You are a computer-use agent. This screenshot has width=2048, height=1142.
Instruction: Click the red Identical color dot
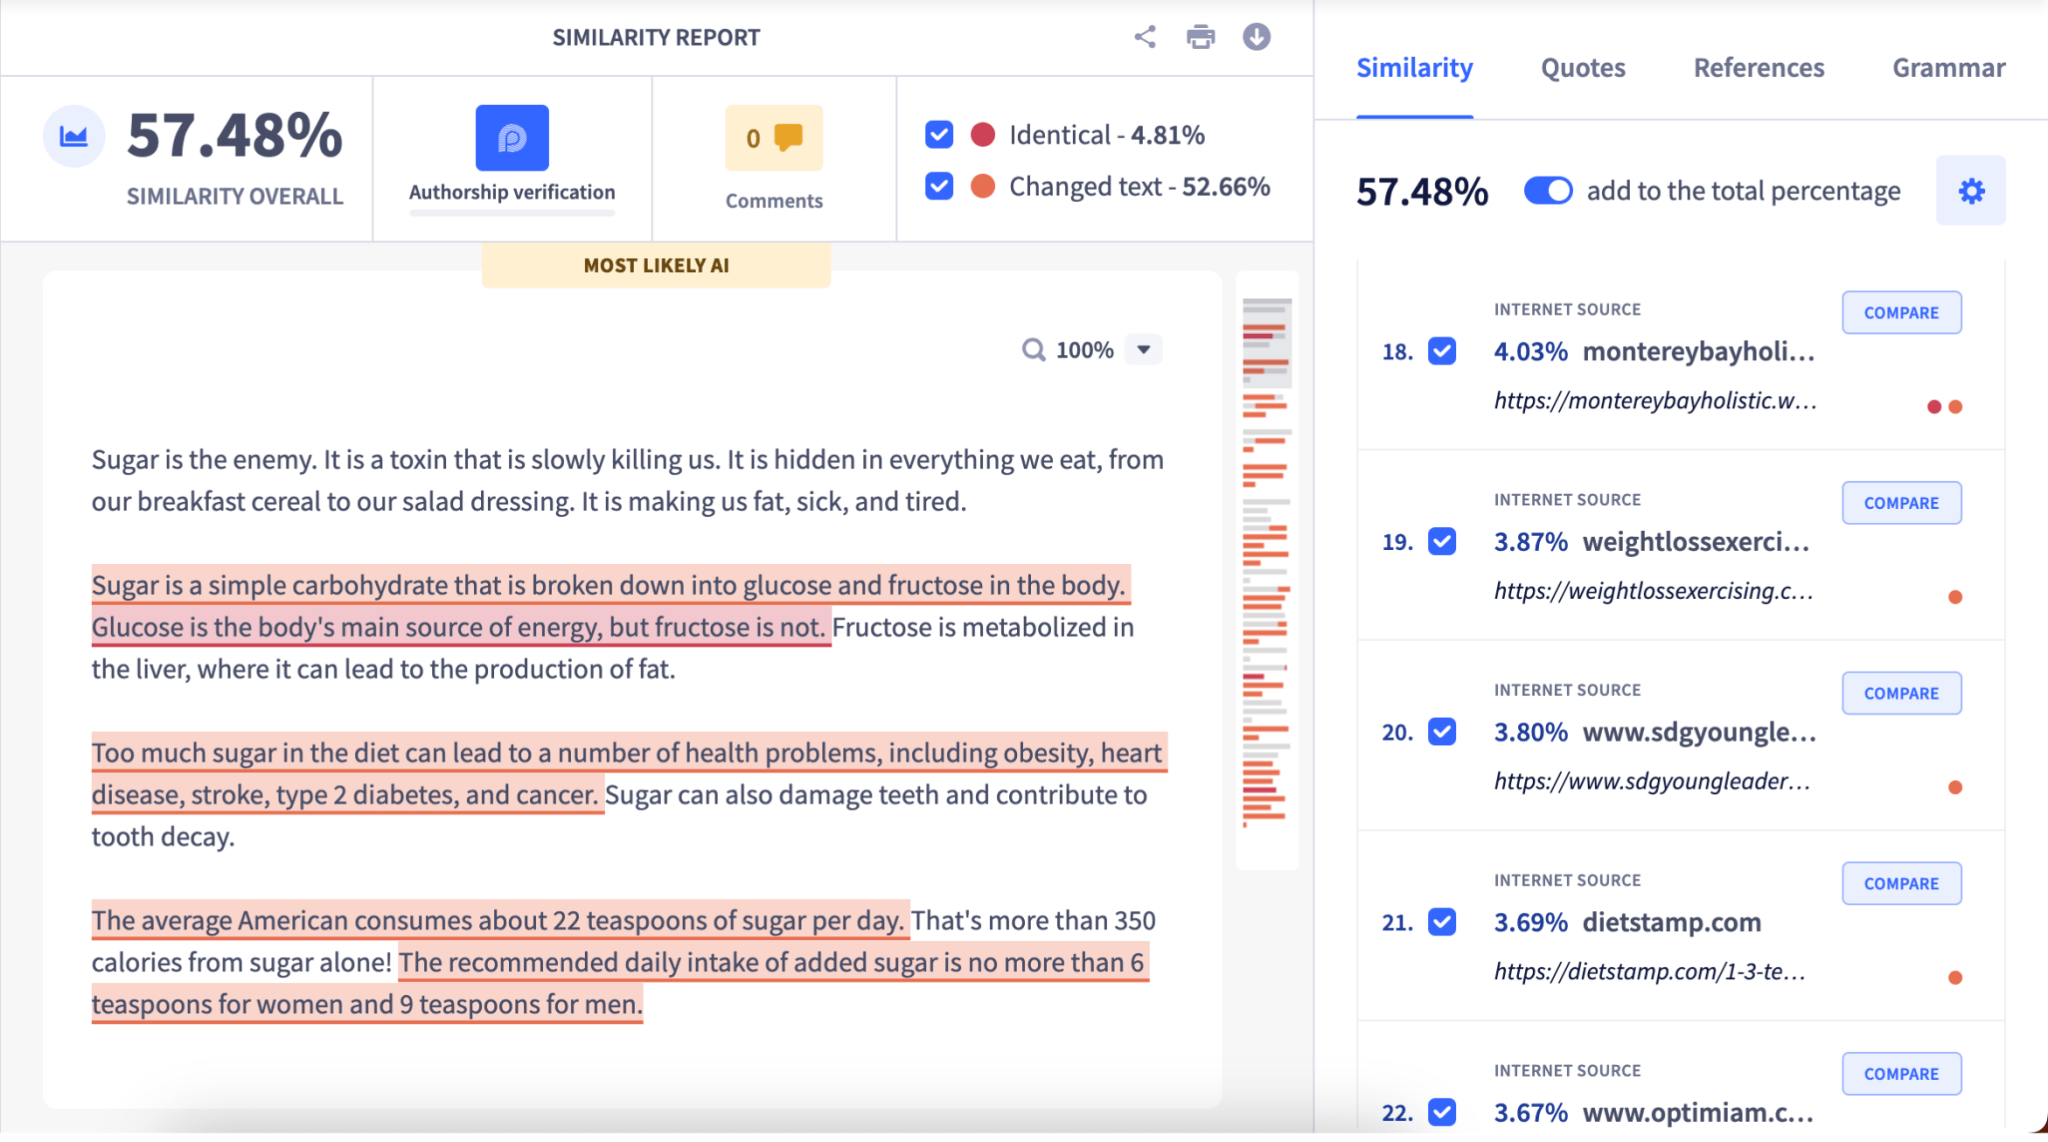[983, 135]
